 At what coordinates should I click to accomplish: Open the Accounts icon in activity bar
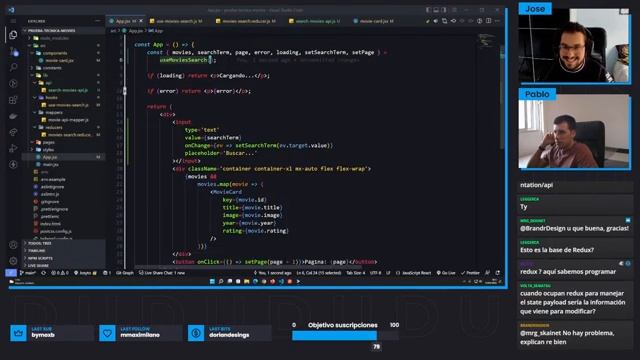click(13, 244)
